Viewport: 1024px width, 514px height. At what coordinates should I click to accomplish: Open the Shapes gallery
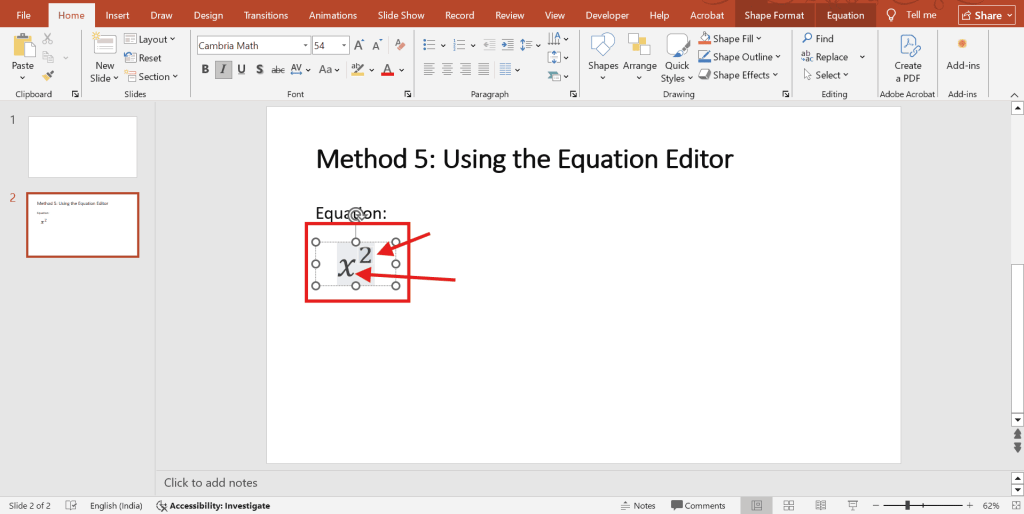click(x=603, y=54)
